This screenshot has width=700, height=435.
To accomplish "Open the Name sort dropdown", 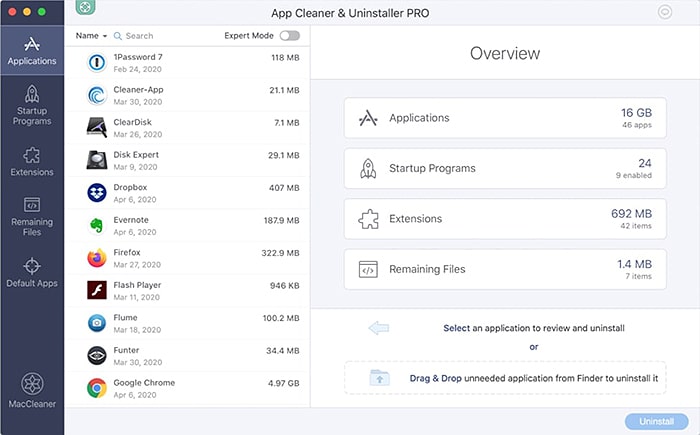I will pos(91,36).
